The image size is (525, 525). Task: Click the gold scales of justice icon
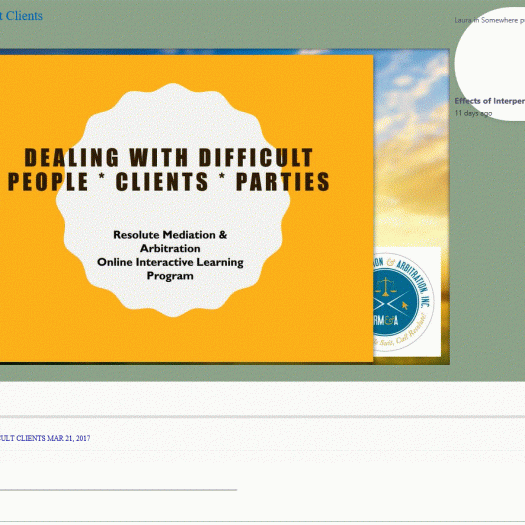point(385,287)
